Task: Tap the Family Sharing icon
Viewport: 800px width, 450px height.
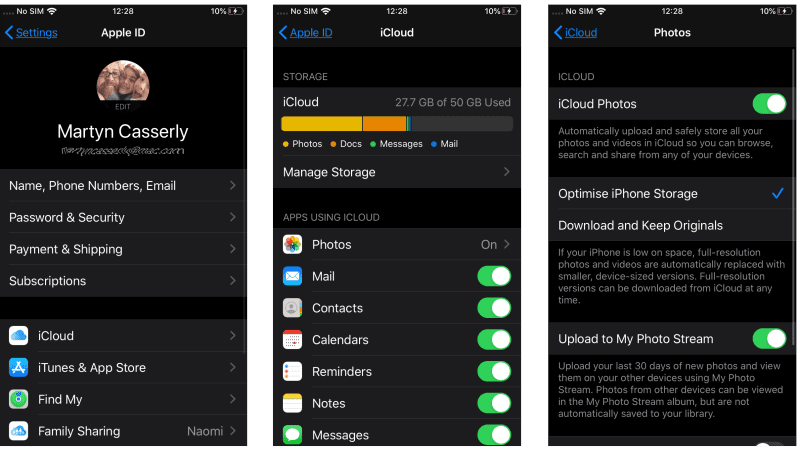Action: click(x=18, y=431)
